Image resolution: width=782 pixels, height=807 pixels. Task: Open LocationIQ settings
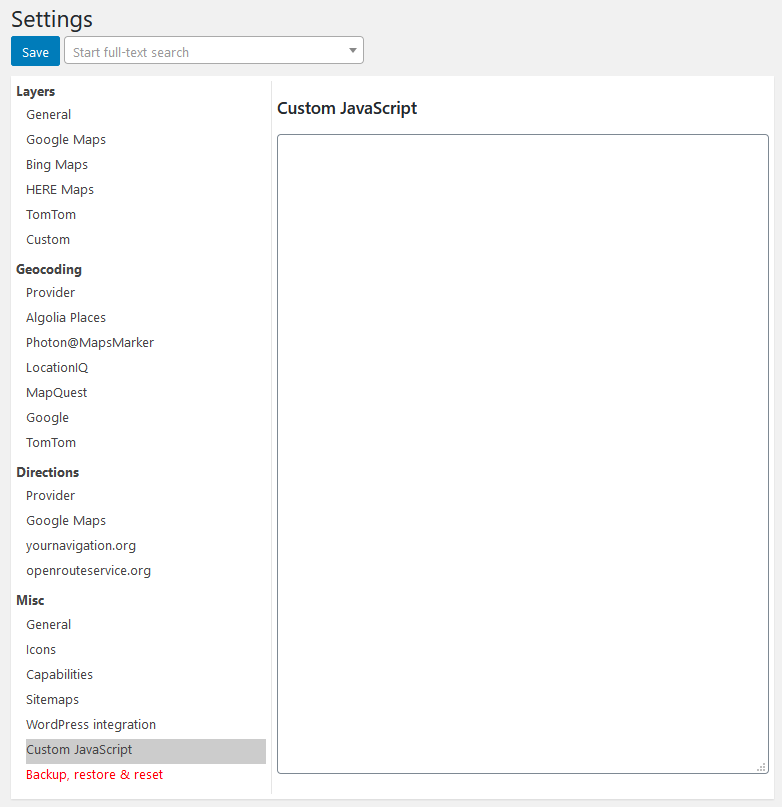pyautogui.click(x=57, y=368)
